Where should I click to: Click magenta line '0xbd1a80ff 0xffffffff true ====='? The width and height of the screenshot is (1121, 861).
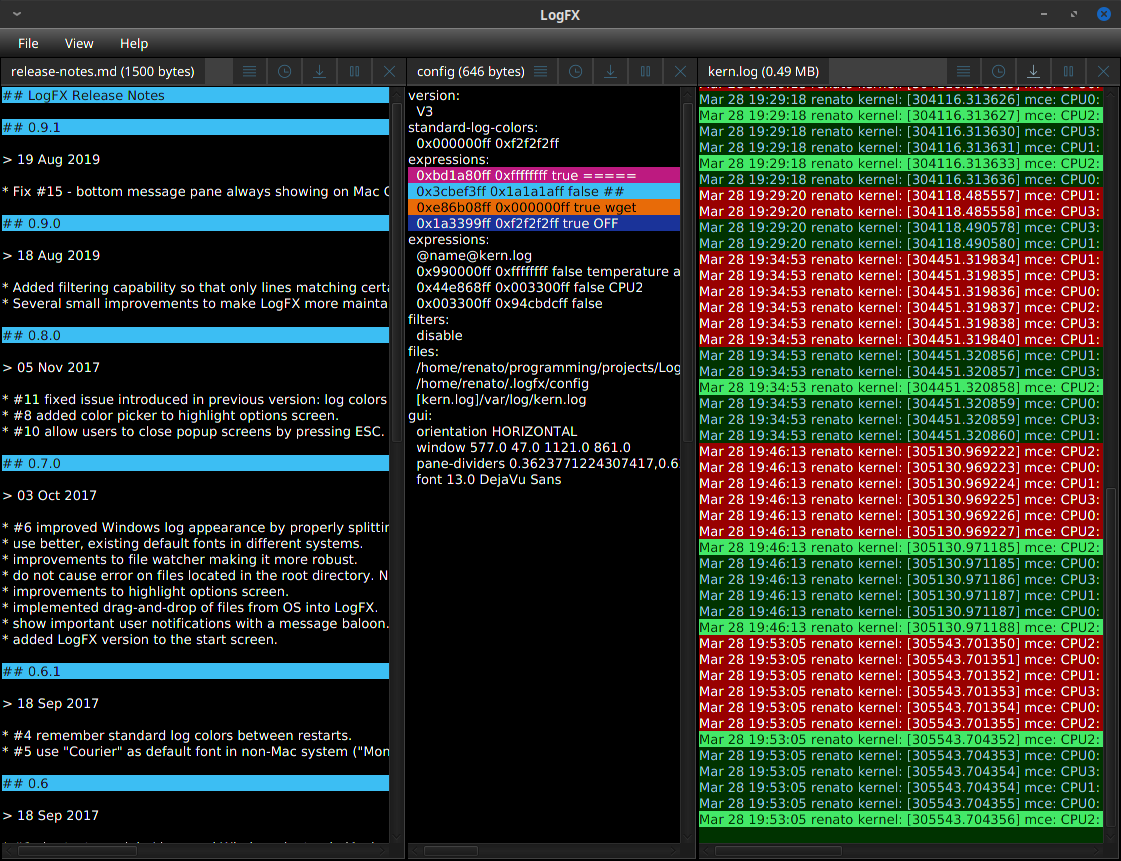point(544,175)
